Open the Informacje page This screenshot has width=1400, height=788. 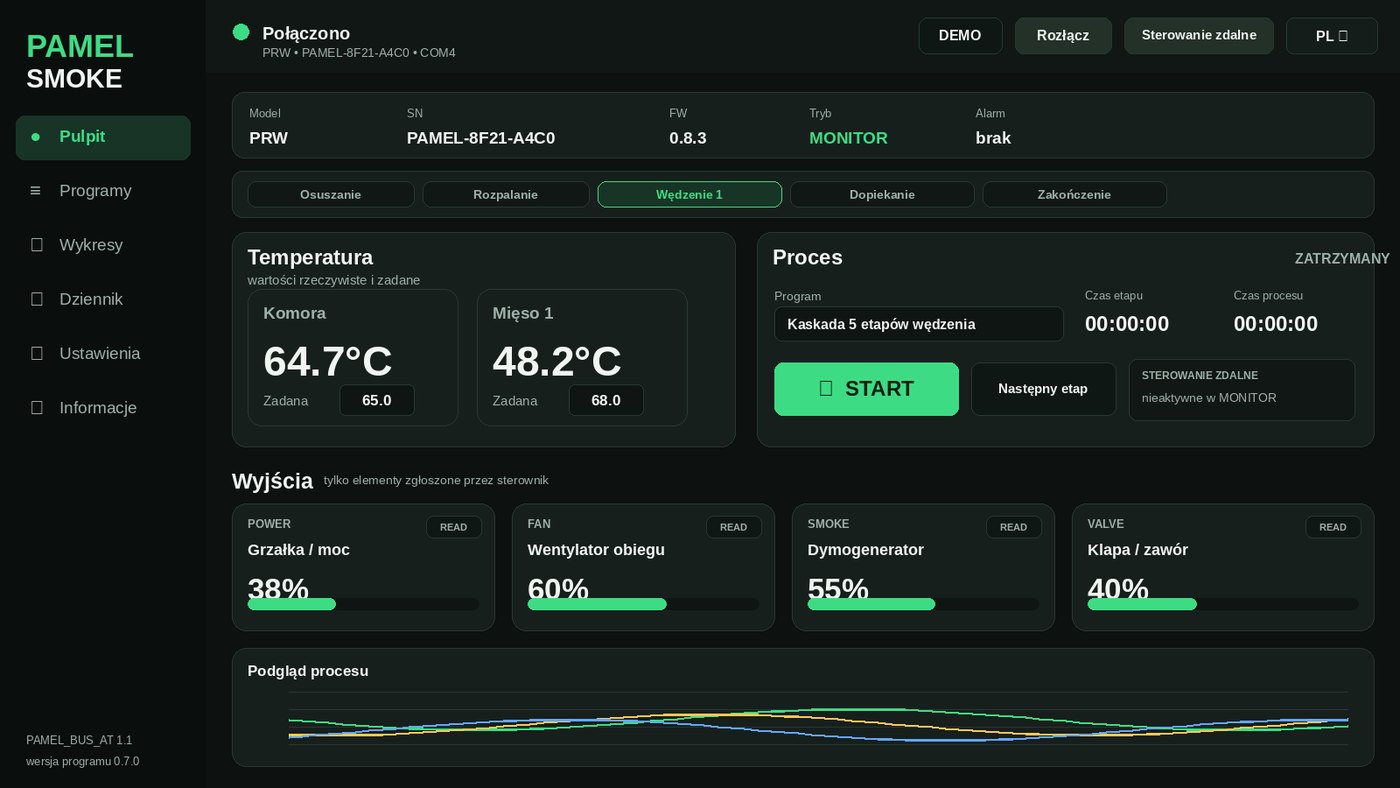coord(103,408)
